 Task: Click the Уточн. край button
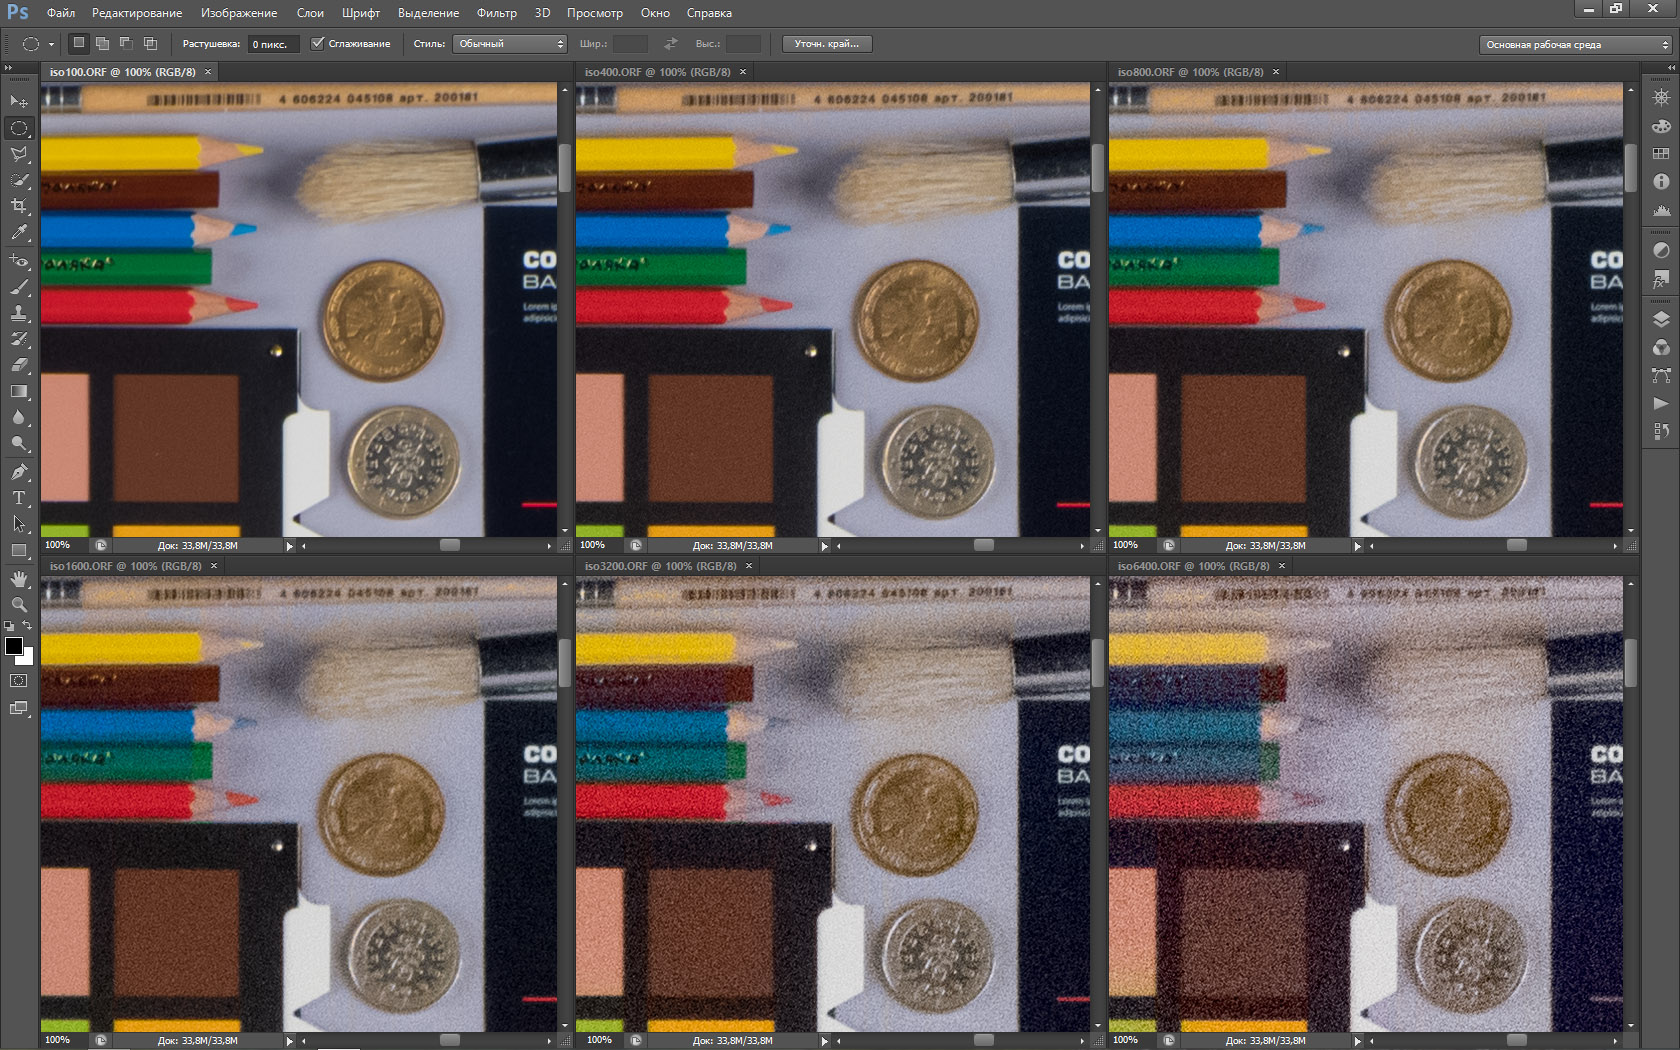pyautogui.click(x=826, y=44)
